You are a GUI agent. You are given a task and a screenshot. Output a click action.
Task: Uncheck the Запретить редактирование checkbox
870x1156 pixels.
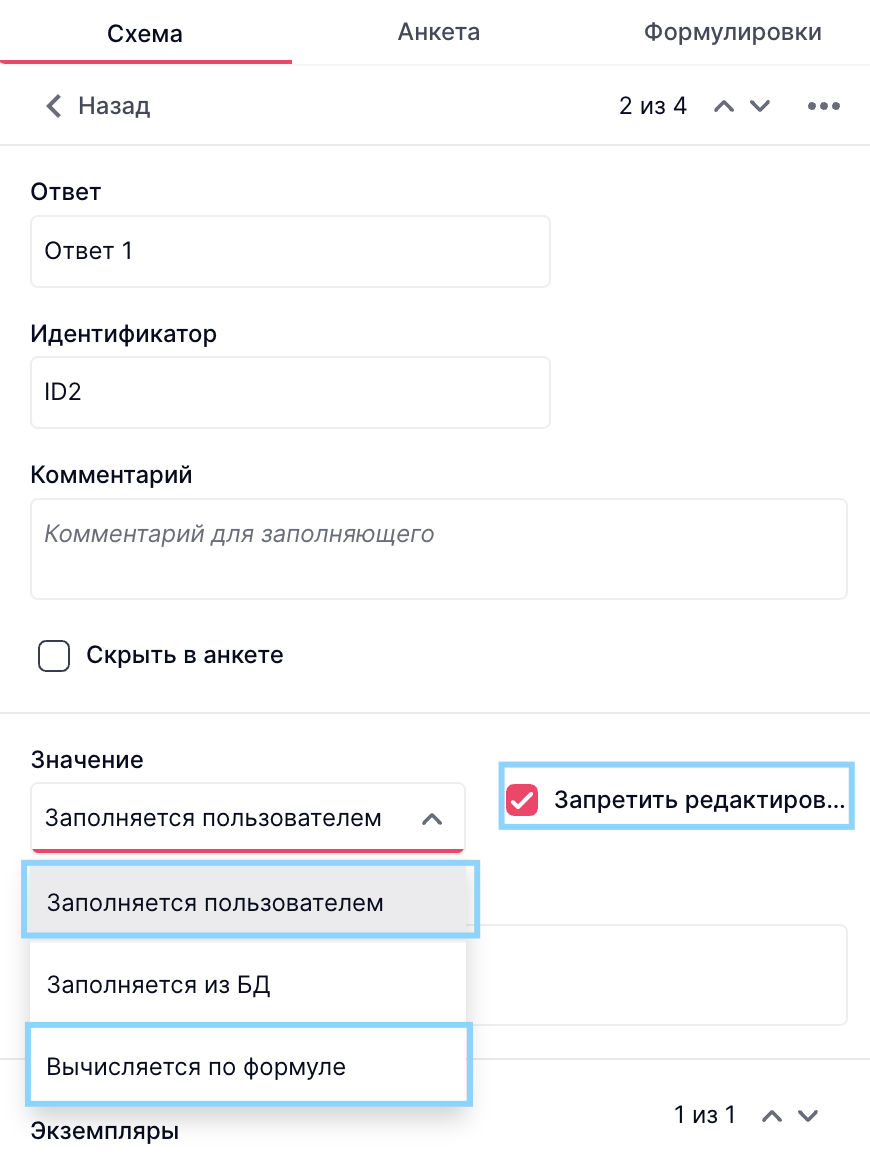click(x=522, y=800)
